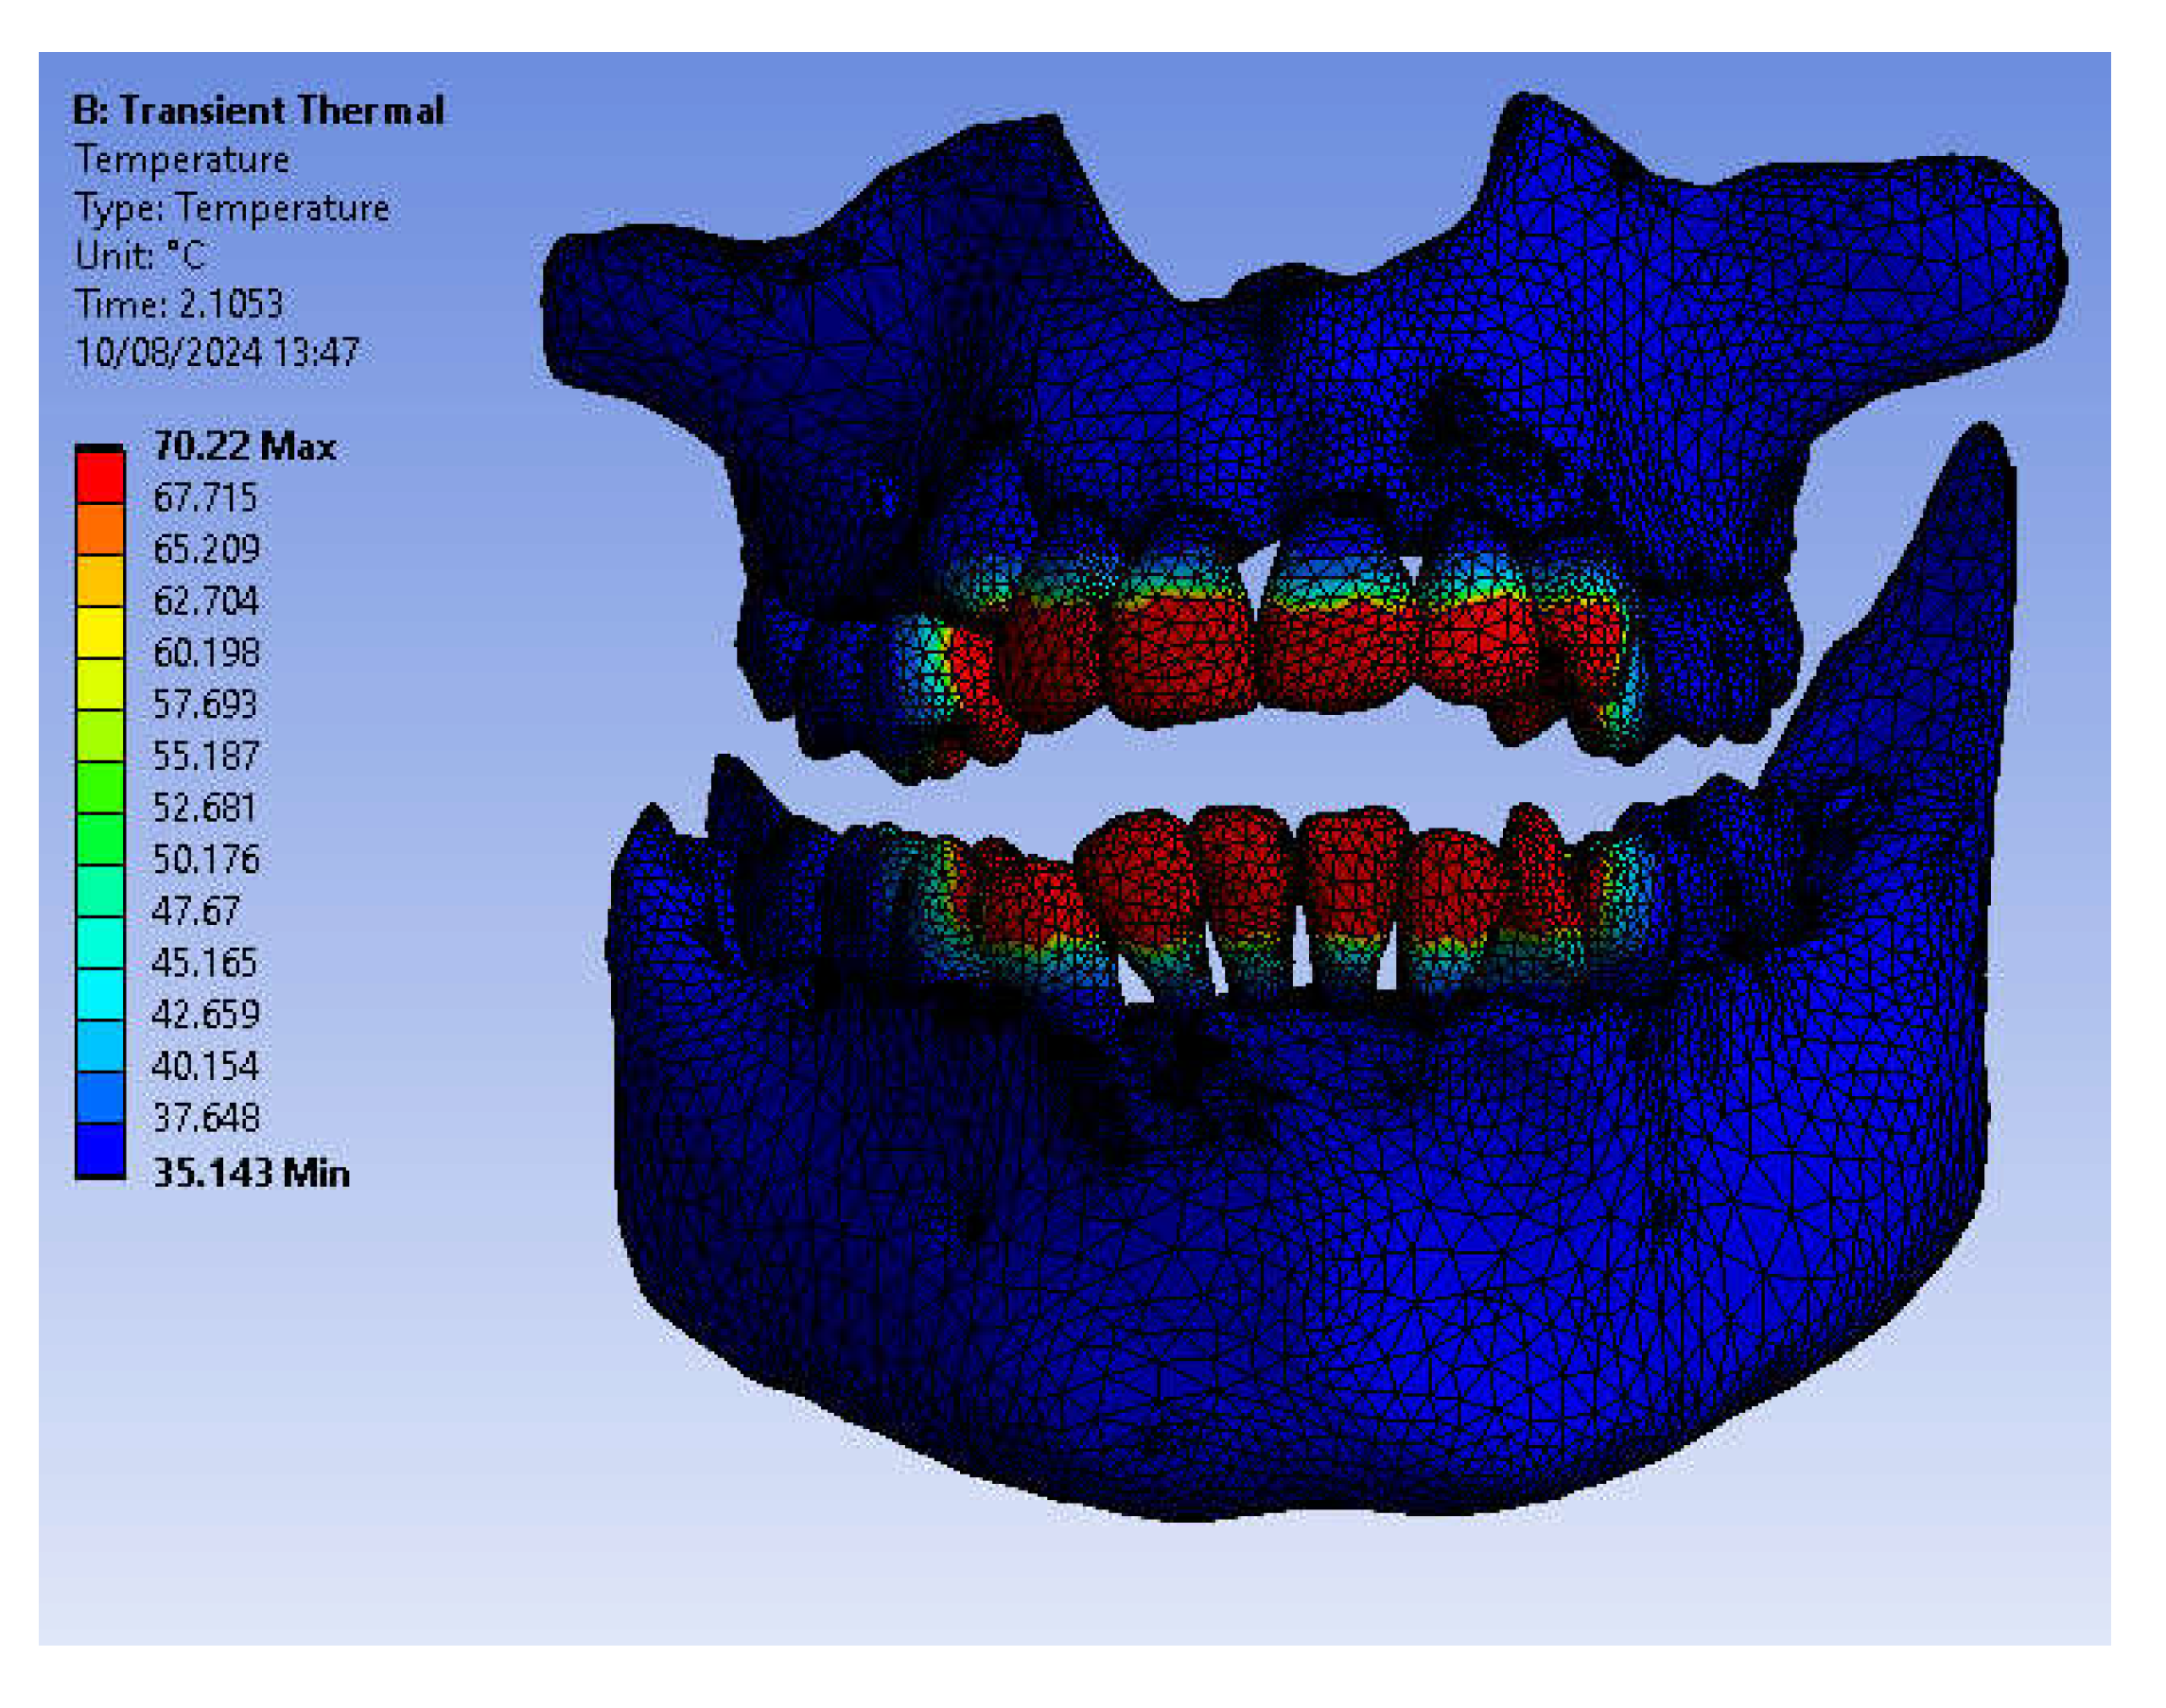This screenshot has width=2166, height=1708.
Task: Select the 70.22 Max legend label
Action: pos(244,446)
